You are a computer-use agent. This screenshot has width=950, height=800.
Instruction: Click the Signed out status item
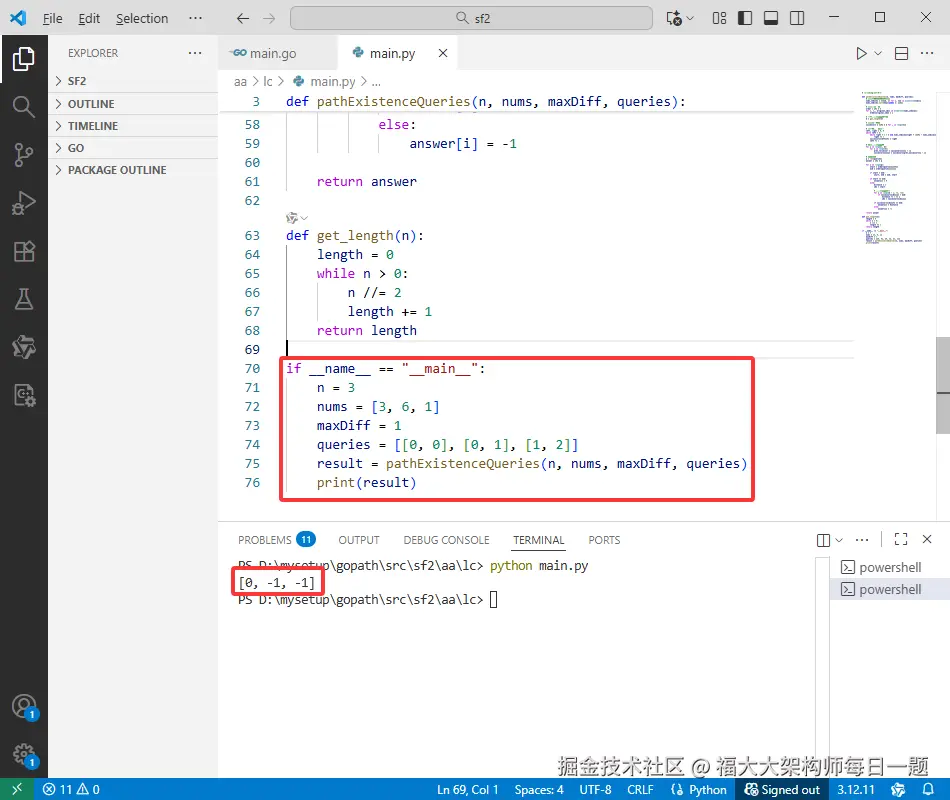[782, 789]
